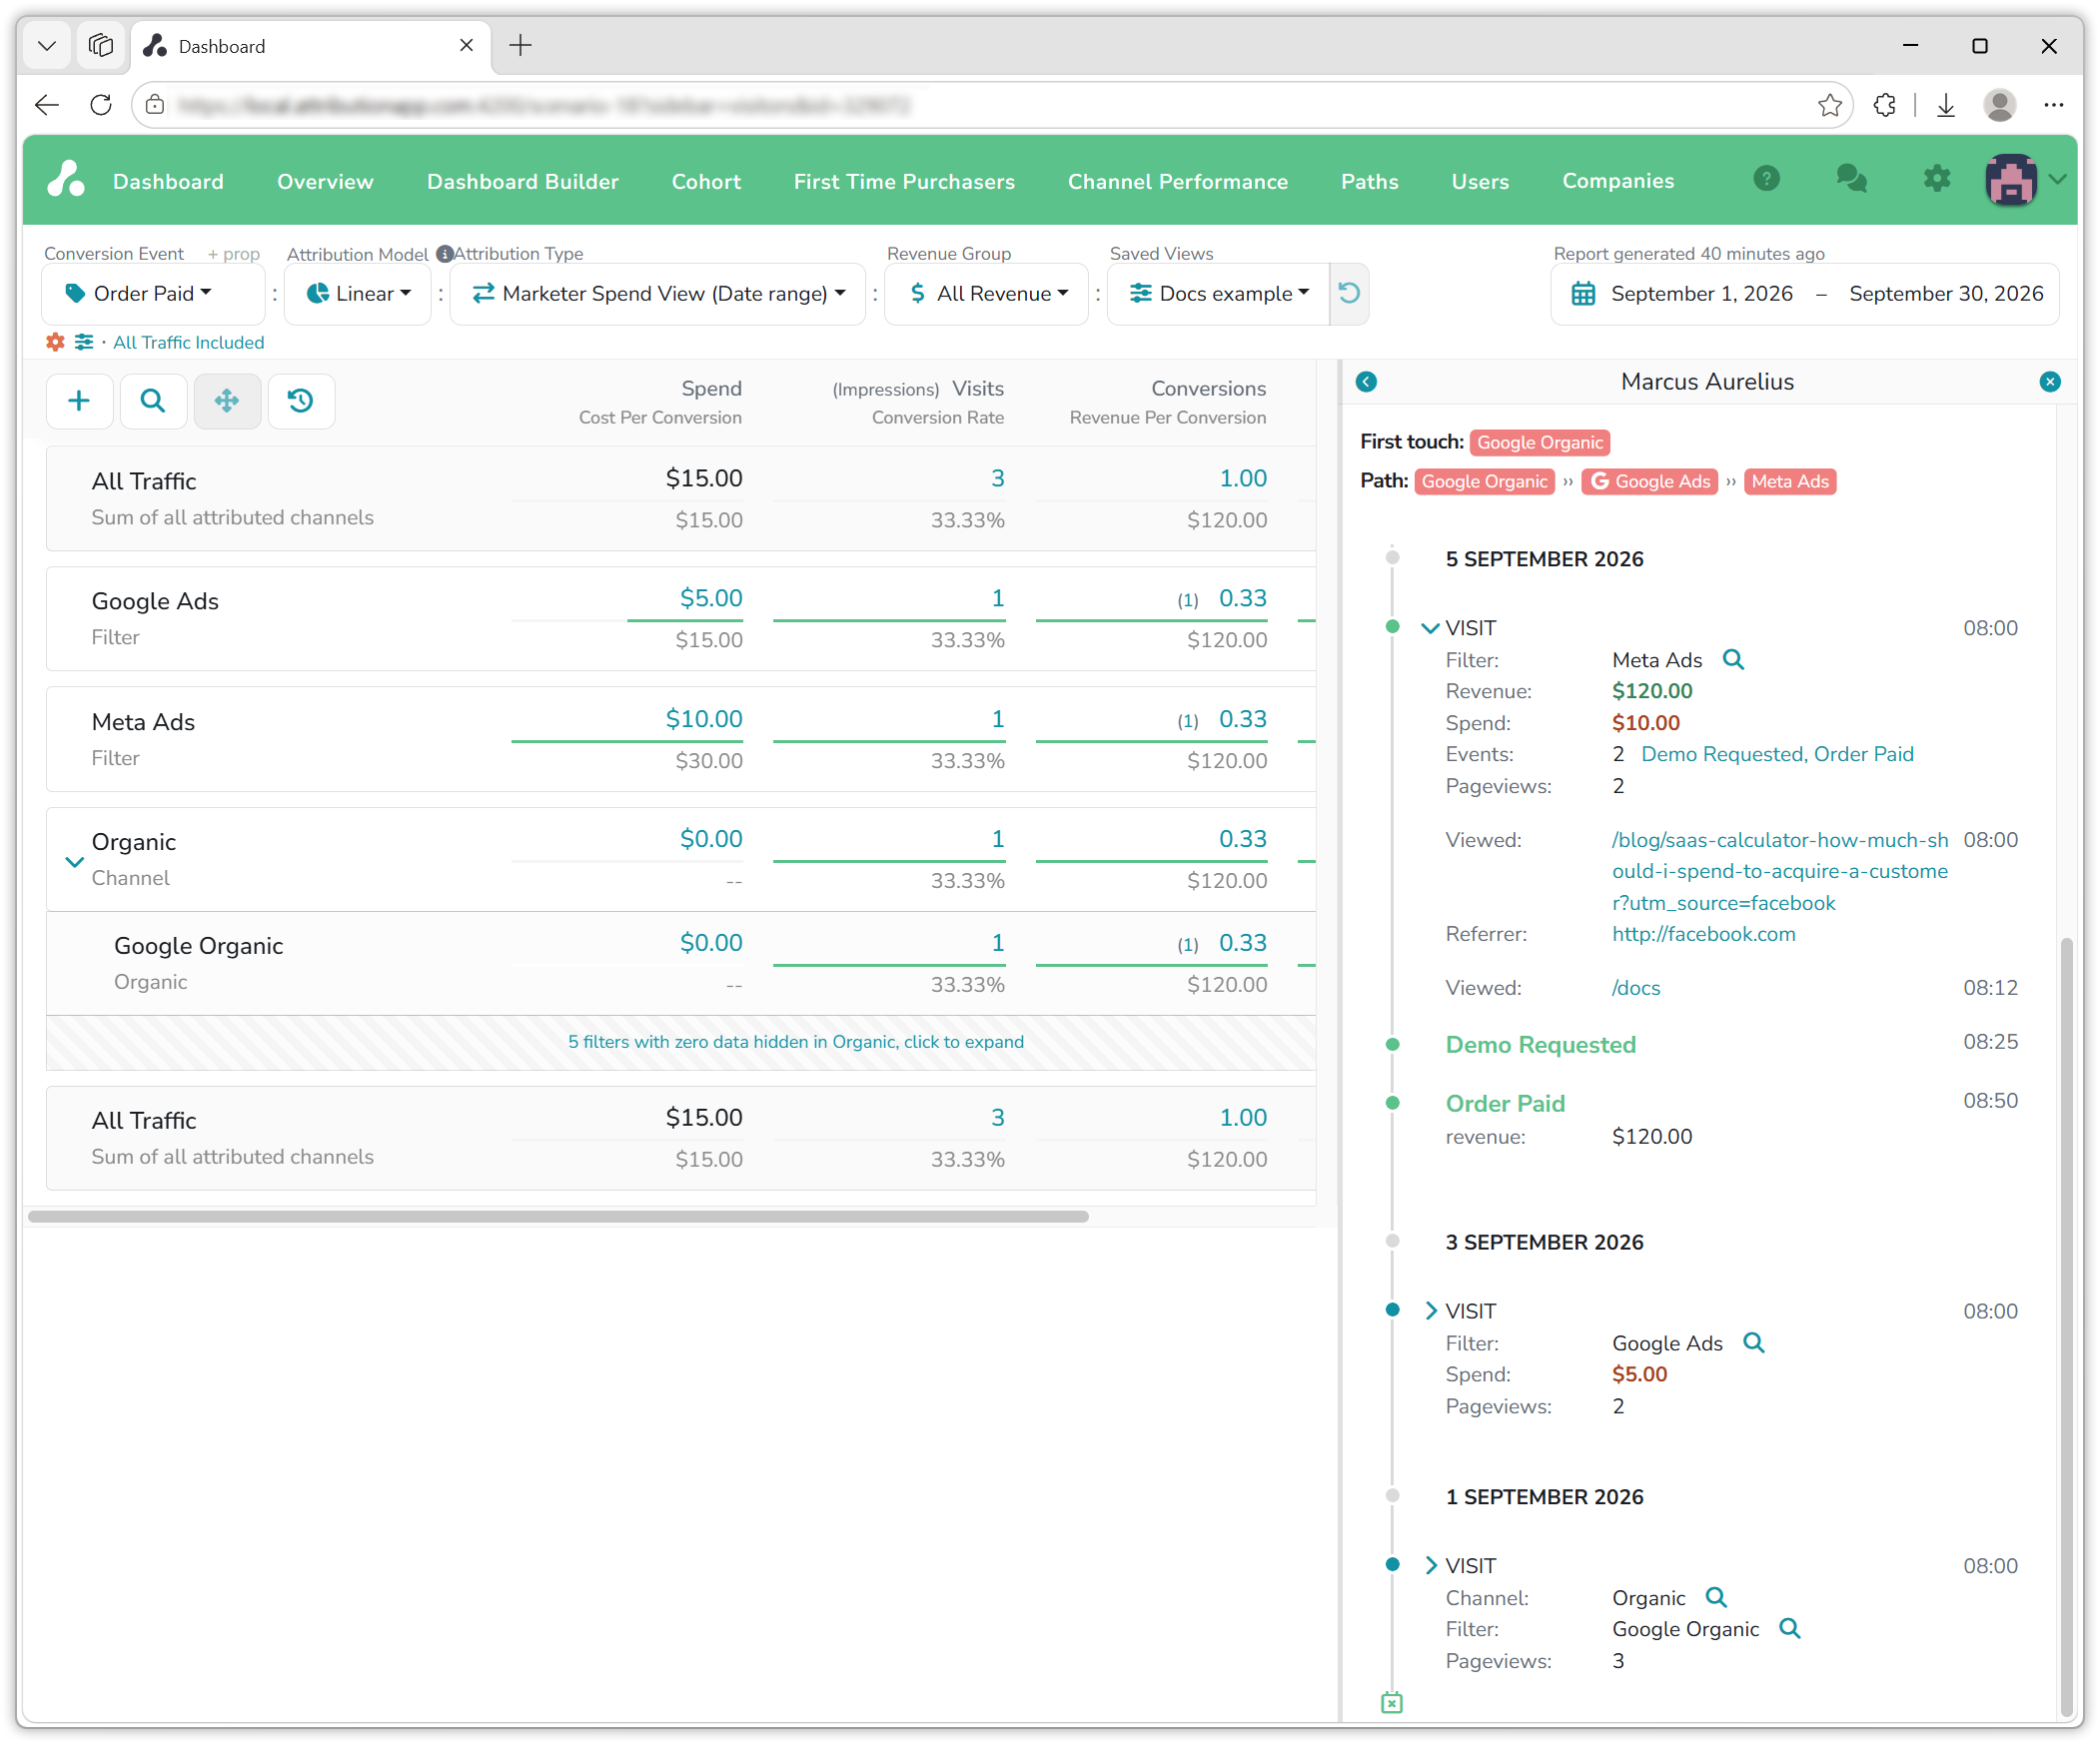This screenshot has height=1744, width=2100.
Task: Open the table search magnifier tool
Action: point(153,401)
